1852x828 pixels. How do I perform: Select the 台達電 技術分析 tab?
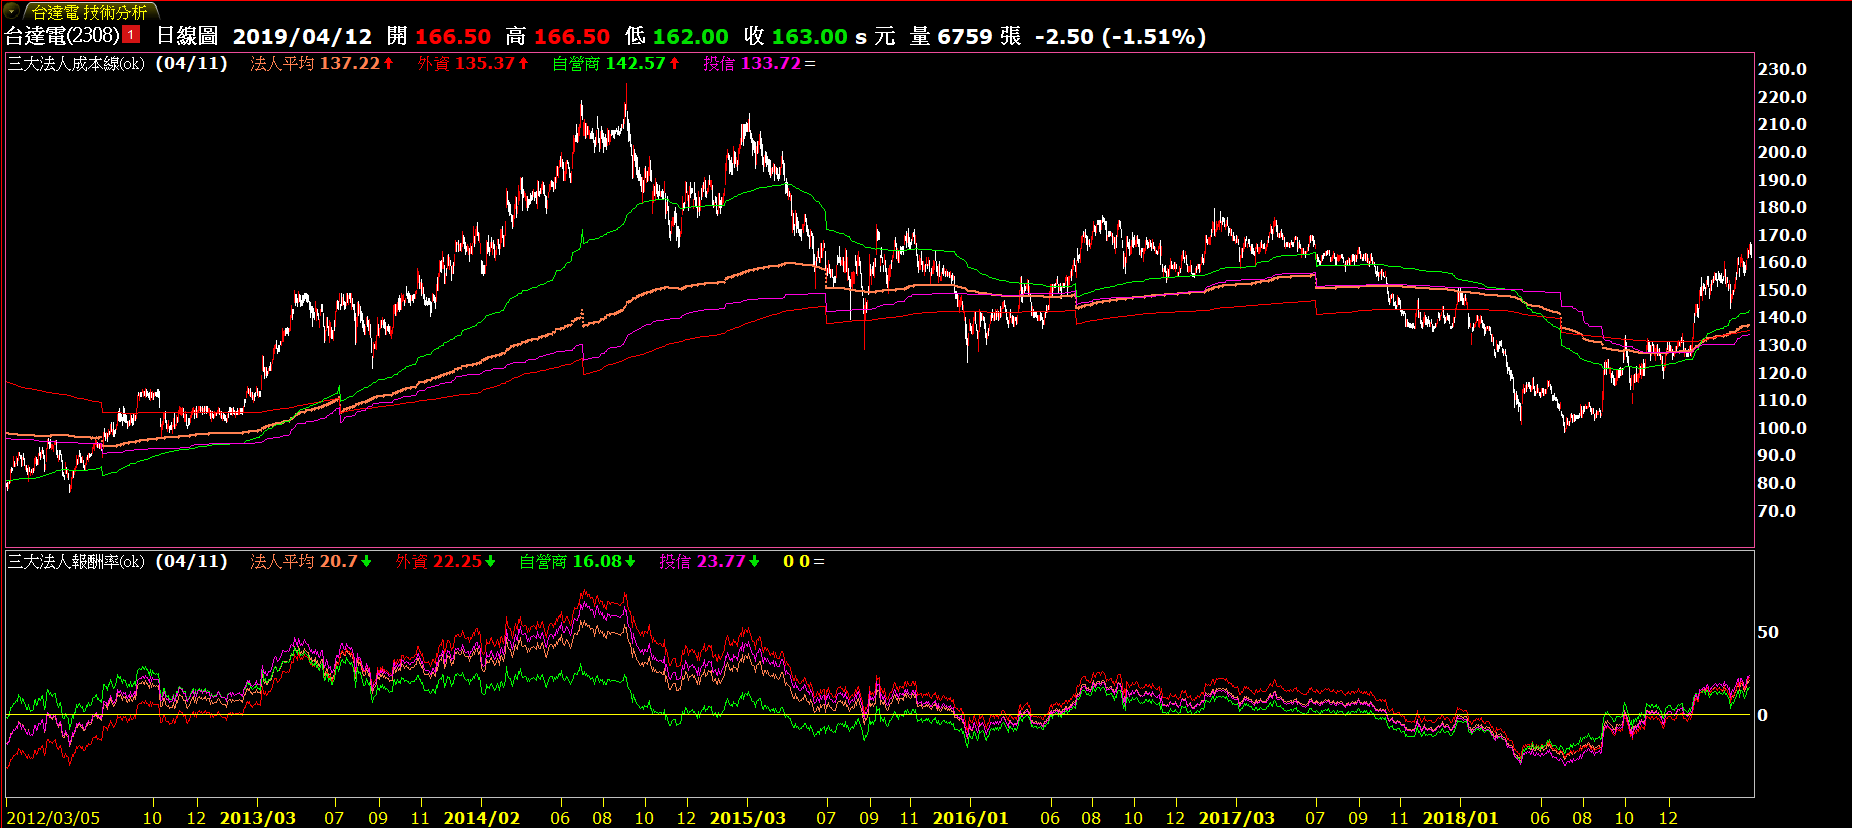pos(89,12)
